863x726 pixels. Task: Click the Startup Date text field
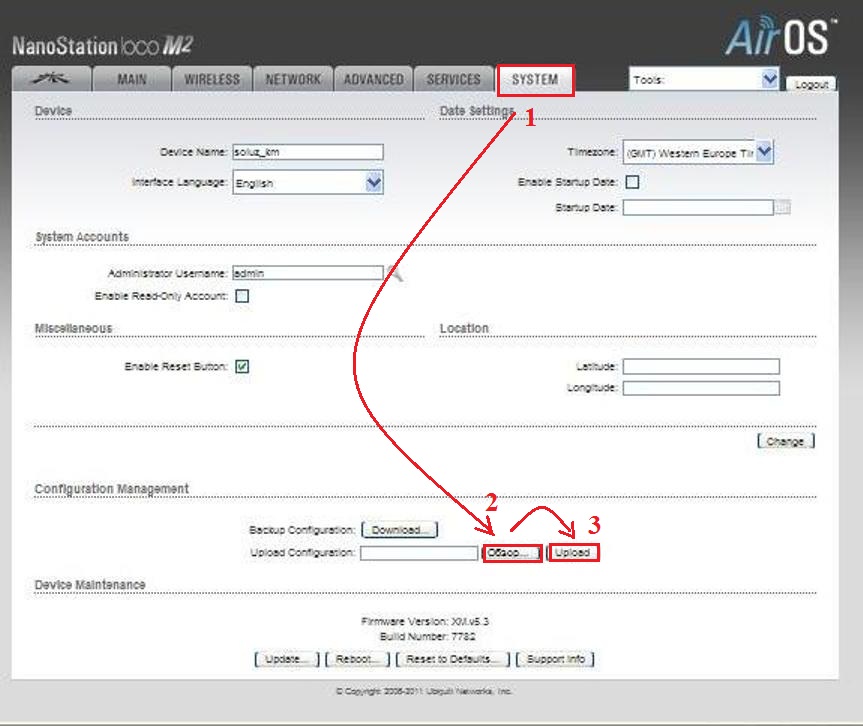pos(698,208)
